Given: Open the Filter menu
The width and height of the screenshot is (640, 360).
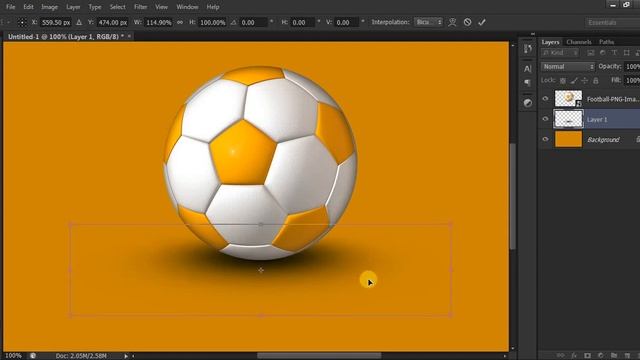Looking at the screenshot, I should pyautogui.click(x=140, y=7).
